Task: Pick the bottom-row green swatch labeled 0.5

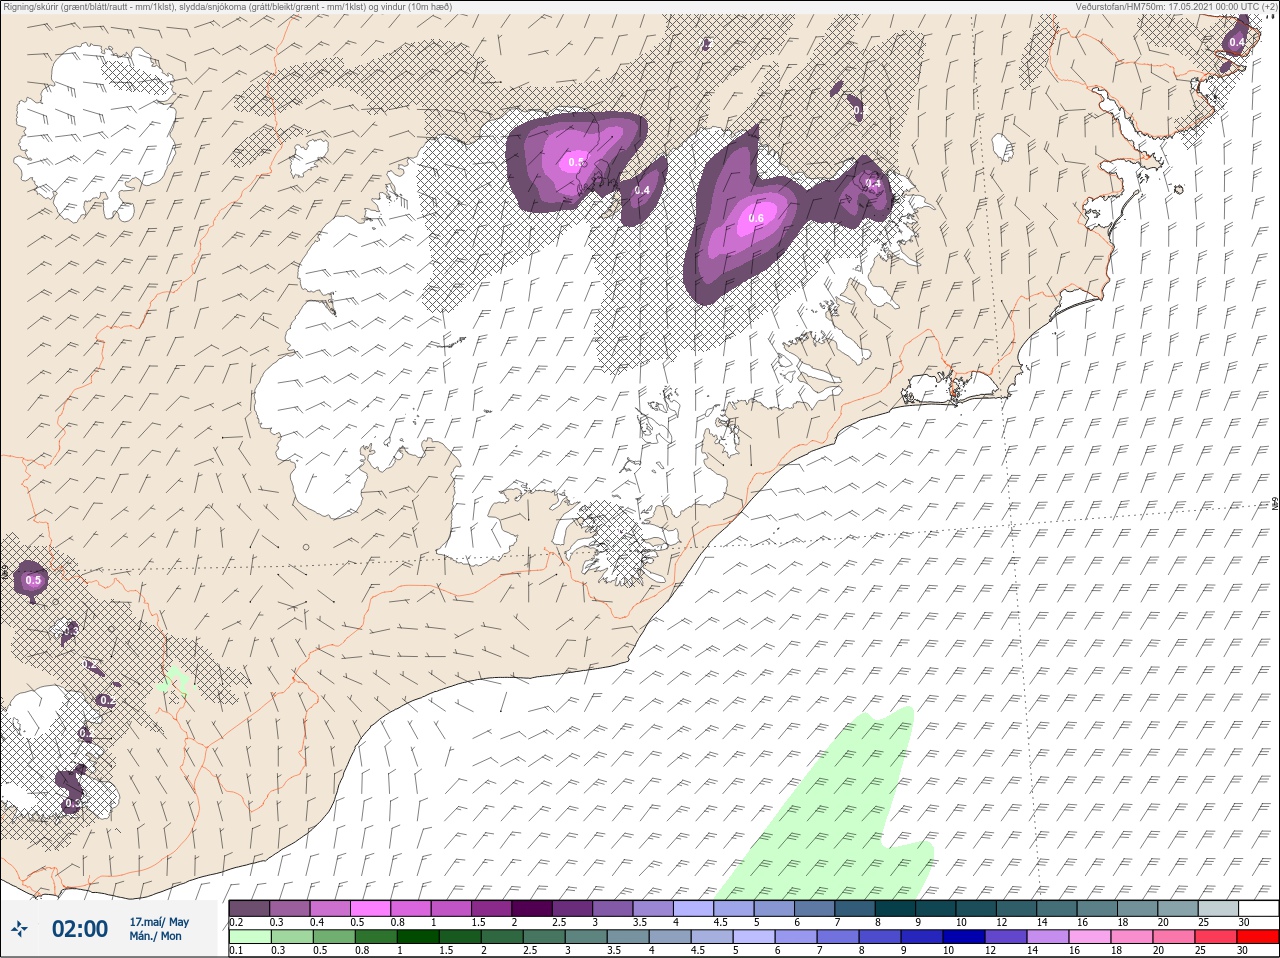Action: [x=334, y=937]
